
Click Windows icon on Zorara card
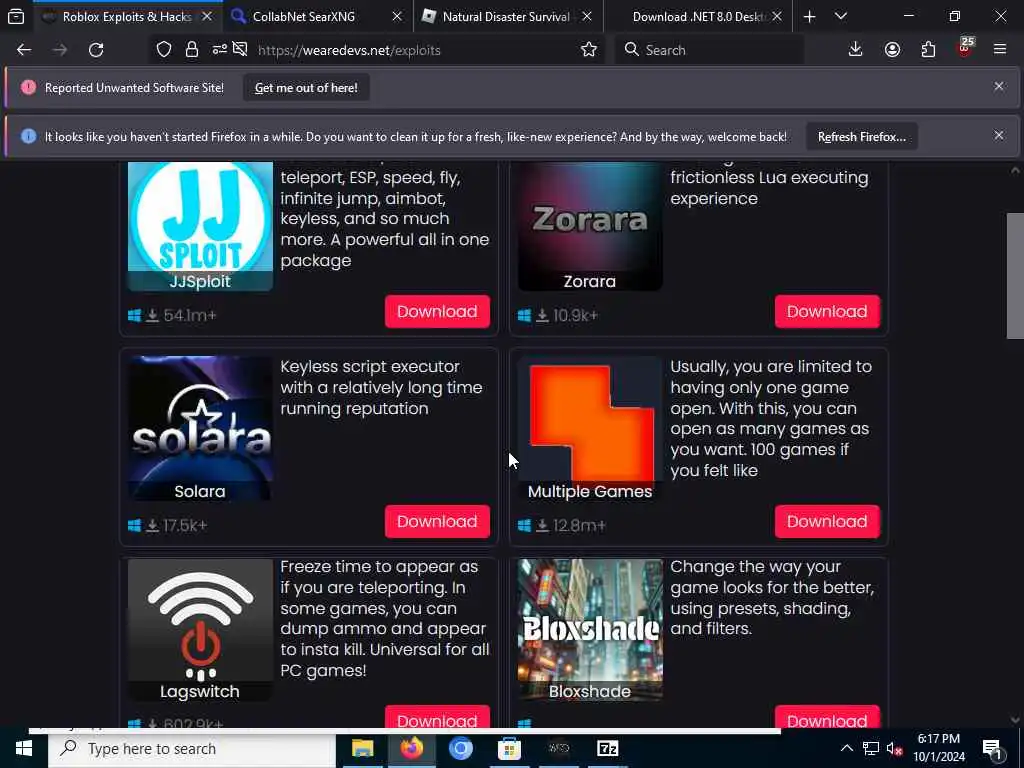(x=524, y=315)
